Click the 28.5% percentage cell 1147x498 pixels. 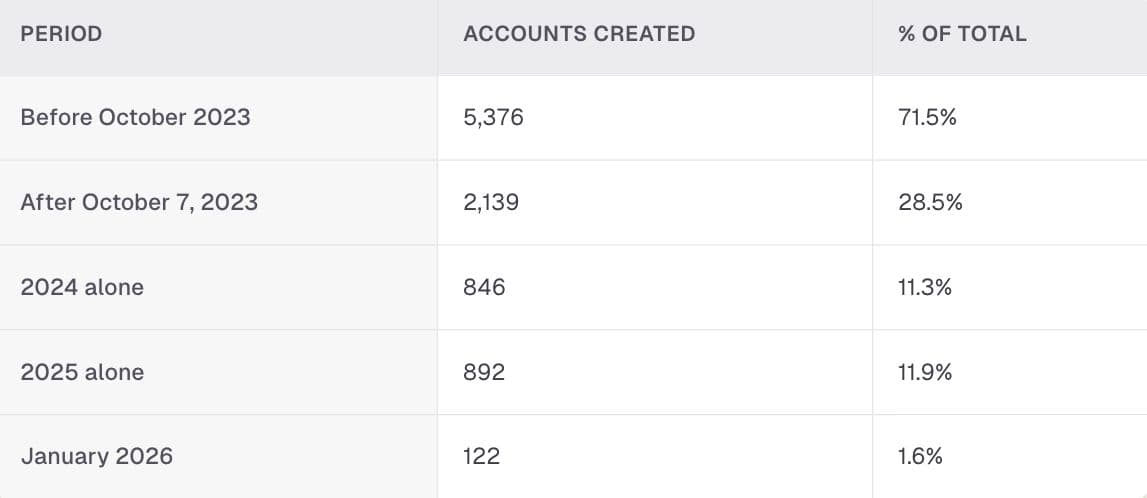click(930, 202)
